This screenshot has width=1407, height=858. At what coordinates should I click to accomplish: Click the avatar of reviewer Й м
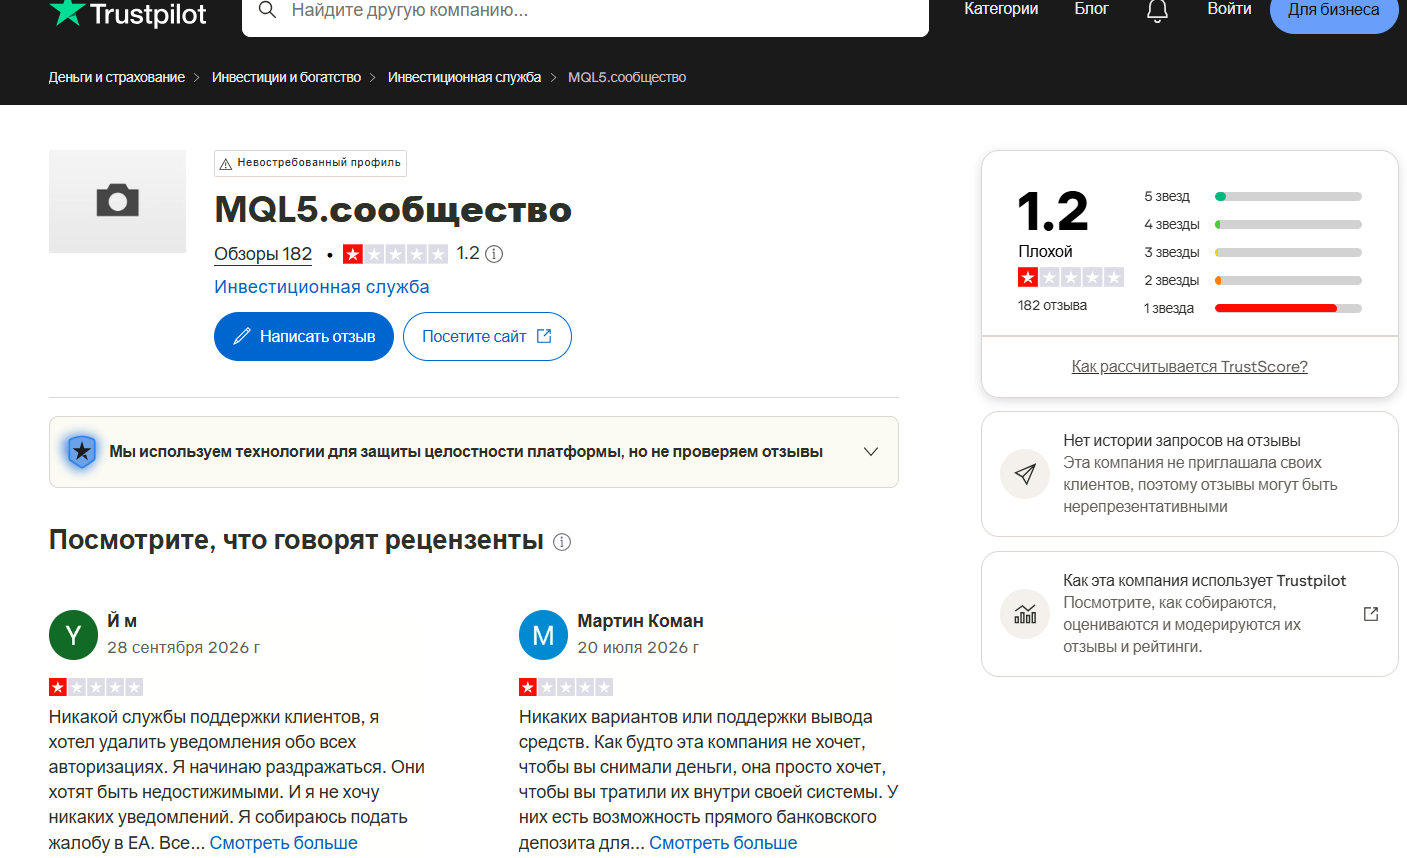pyautogui.click(x=73, y=635)
